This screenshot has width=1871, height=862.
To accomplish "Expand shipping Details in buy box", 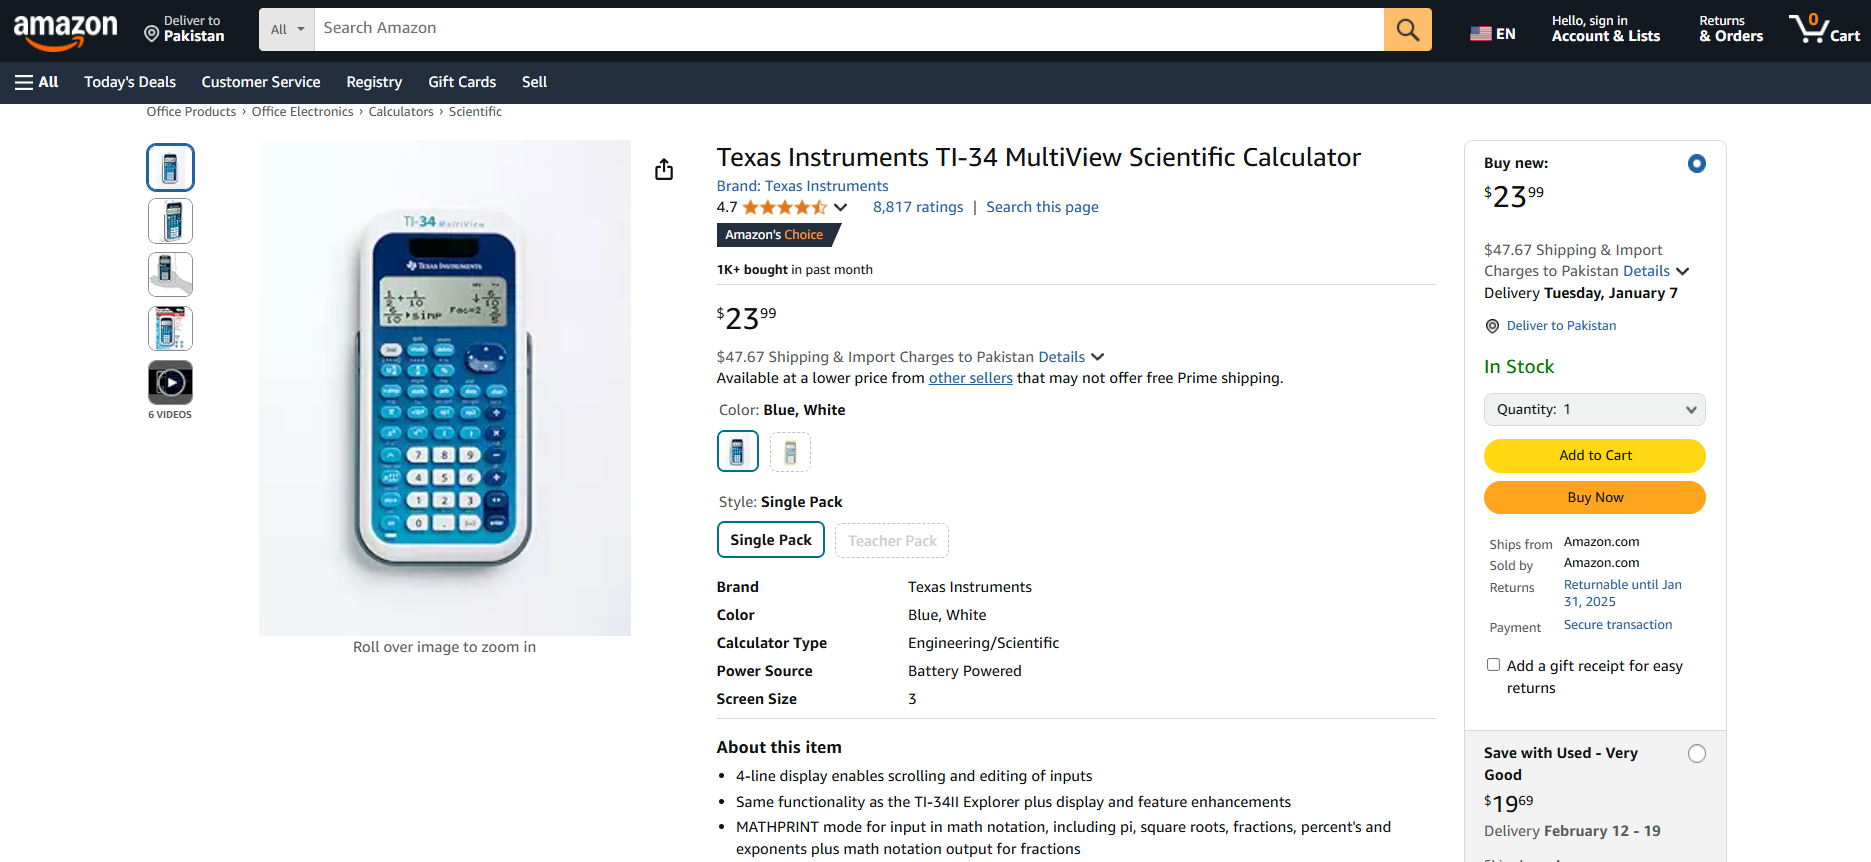I will click(1656, 271).
